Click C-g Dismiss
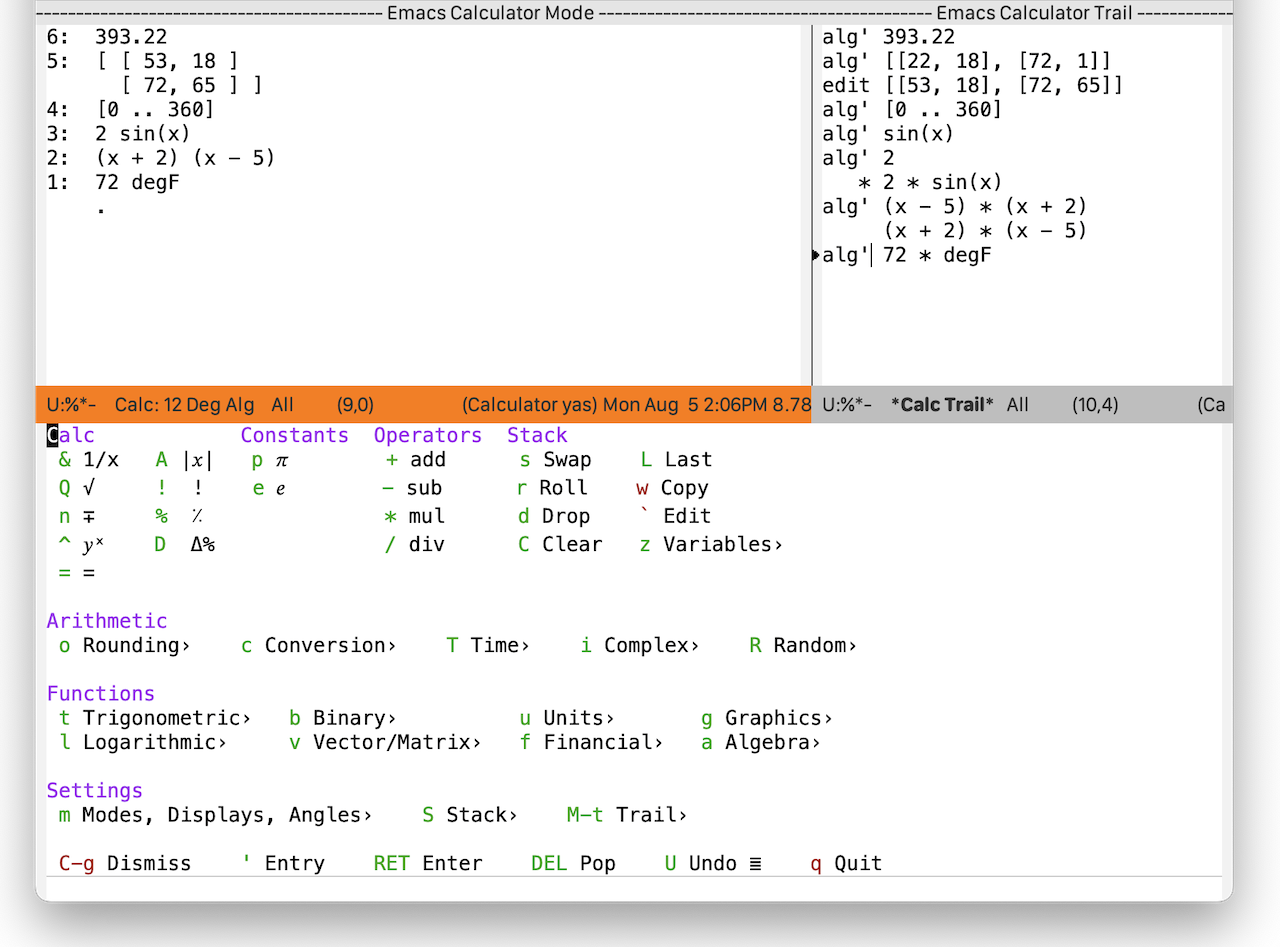Viewport: 1280px width, 947px height. [125, 863]
